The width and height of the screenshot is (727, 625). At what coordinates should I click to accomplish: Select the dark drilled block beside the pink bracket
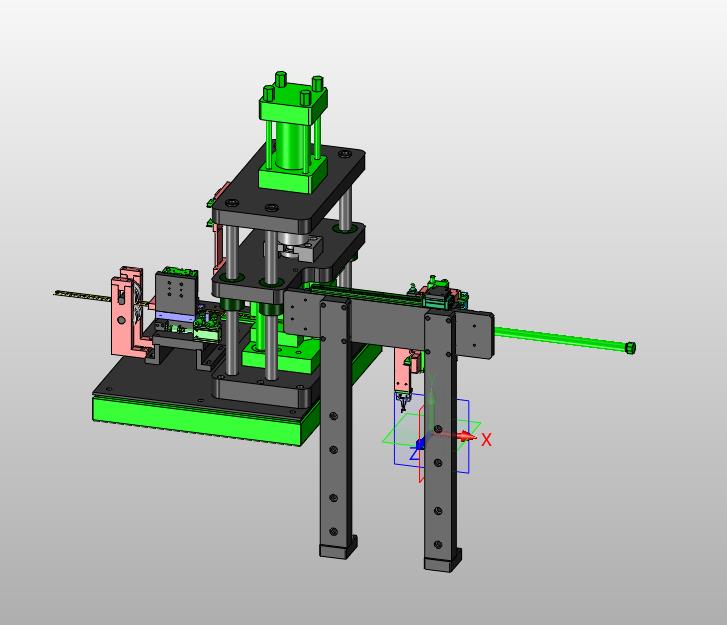(x=175, y=293)
